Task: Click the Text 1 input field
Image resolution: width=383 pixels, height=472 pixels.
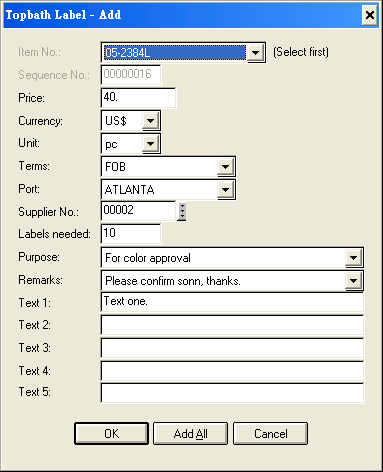Action: pos(232,302)
